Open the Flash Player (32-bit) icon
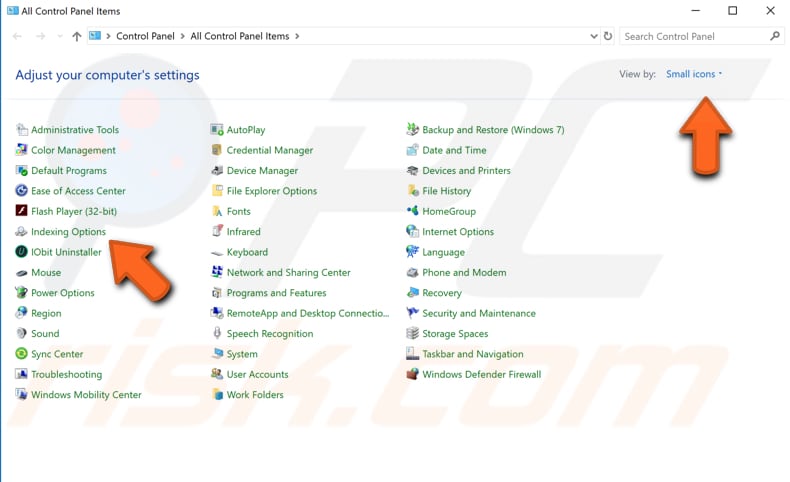The height and width of the screenshot is (482, 790). (x=21, y=211)
